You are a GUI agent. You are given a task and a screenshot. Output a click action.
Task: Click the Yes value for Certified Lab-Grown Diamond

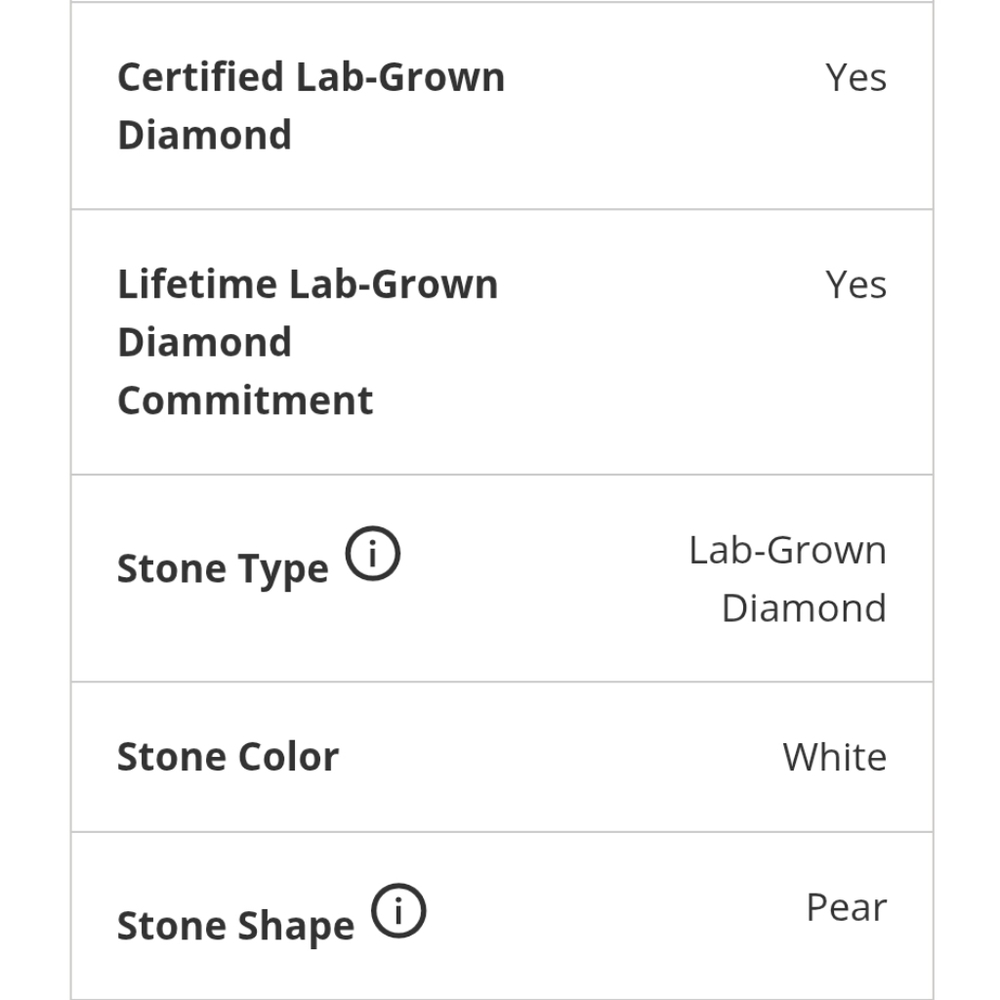pos(856,78)
